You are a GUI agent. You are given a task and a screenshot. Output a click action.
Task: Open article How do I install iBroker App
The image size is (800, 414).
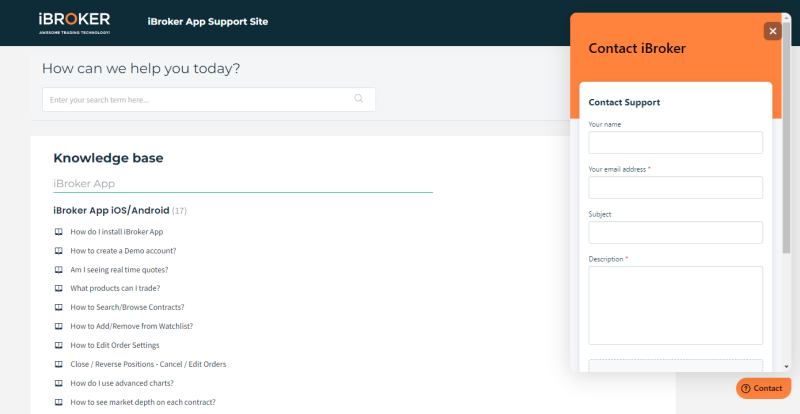[117, 232]
